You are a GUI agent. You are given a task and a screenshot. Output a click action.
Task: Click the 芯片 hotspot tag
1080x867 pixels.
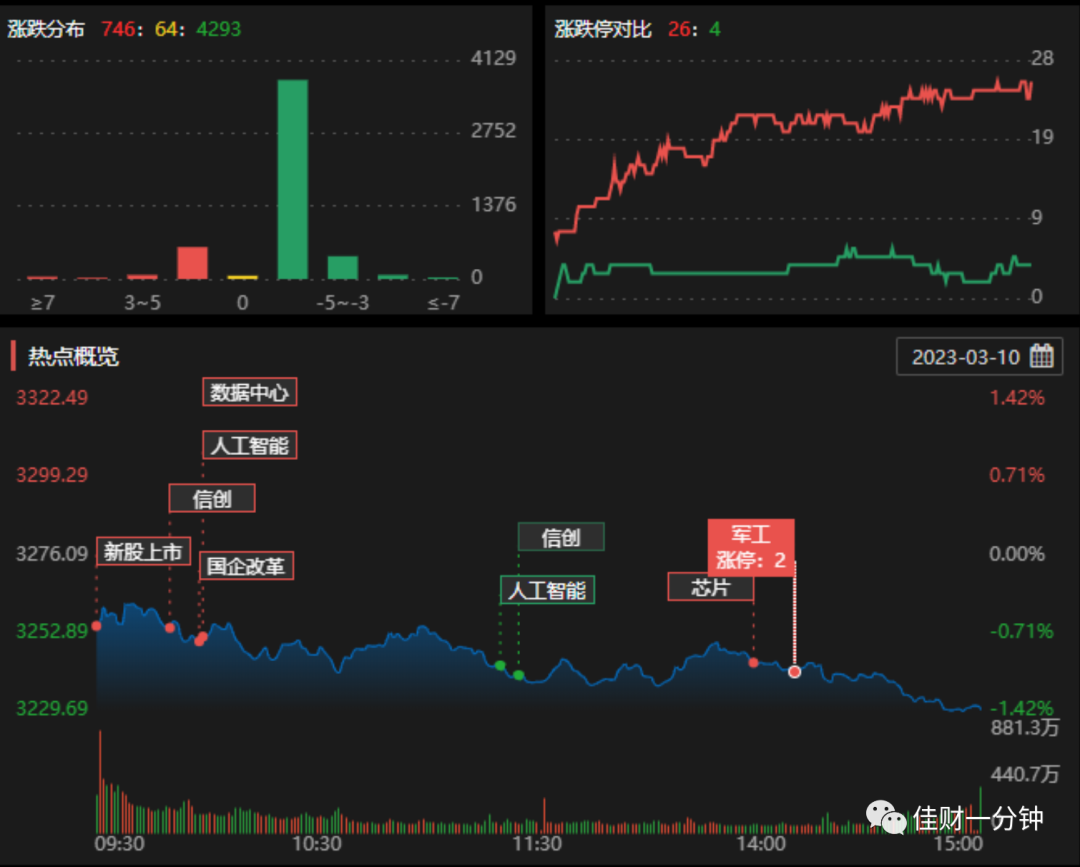tap(711, 587)
